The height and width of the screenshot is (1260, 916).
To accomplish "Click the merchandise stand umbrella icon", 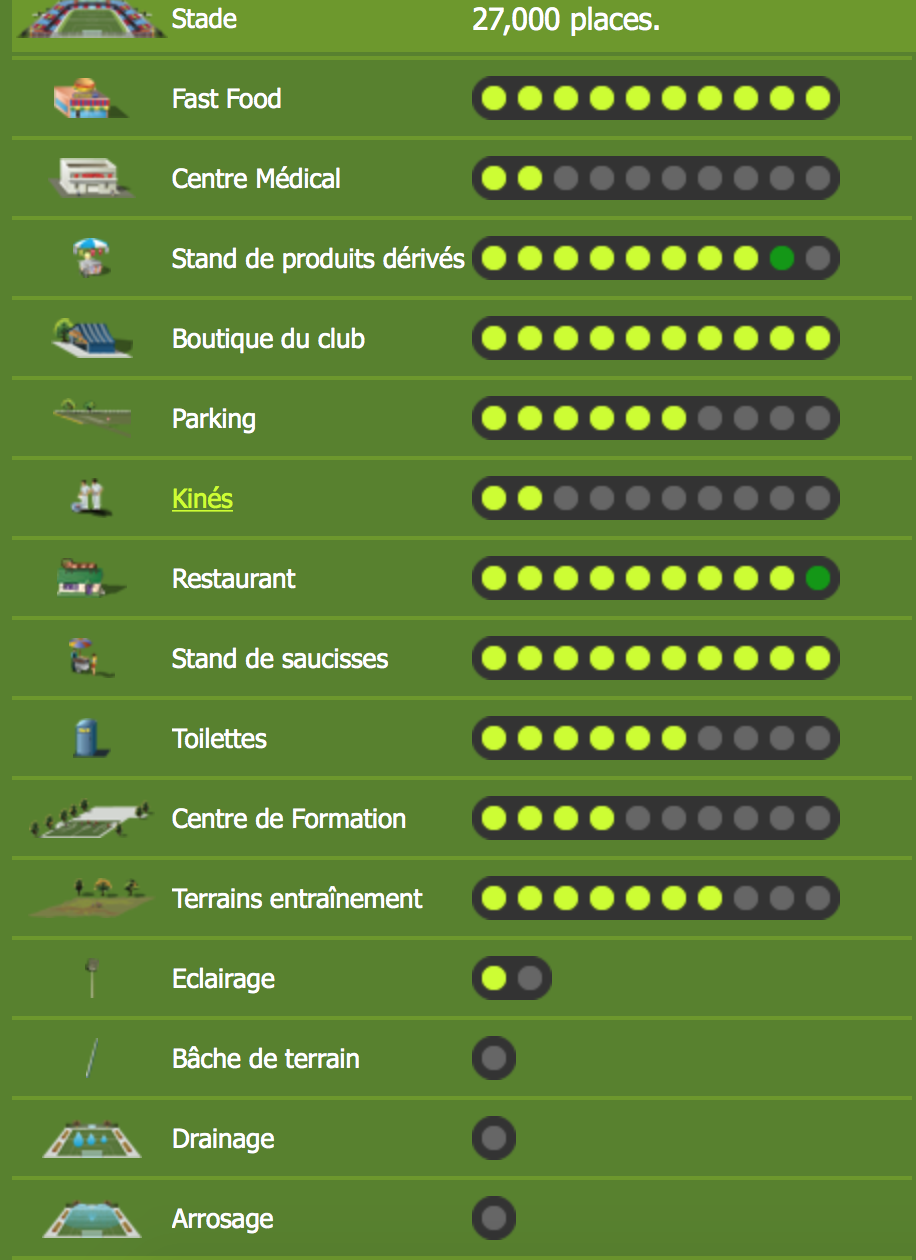I will pyautogui.click(x=91, y=257).
